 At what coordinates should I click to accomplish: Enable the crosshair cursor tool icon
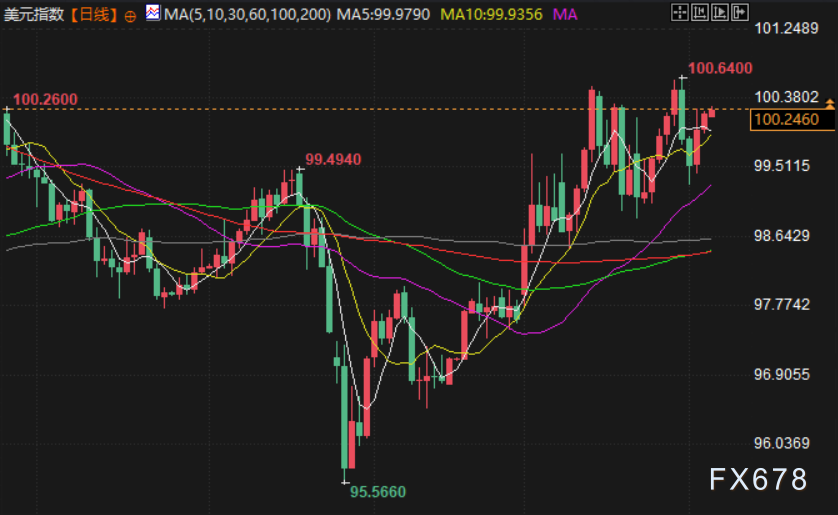click(x=679, y=13)
